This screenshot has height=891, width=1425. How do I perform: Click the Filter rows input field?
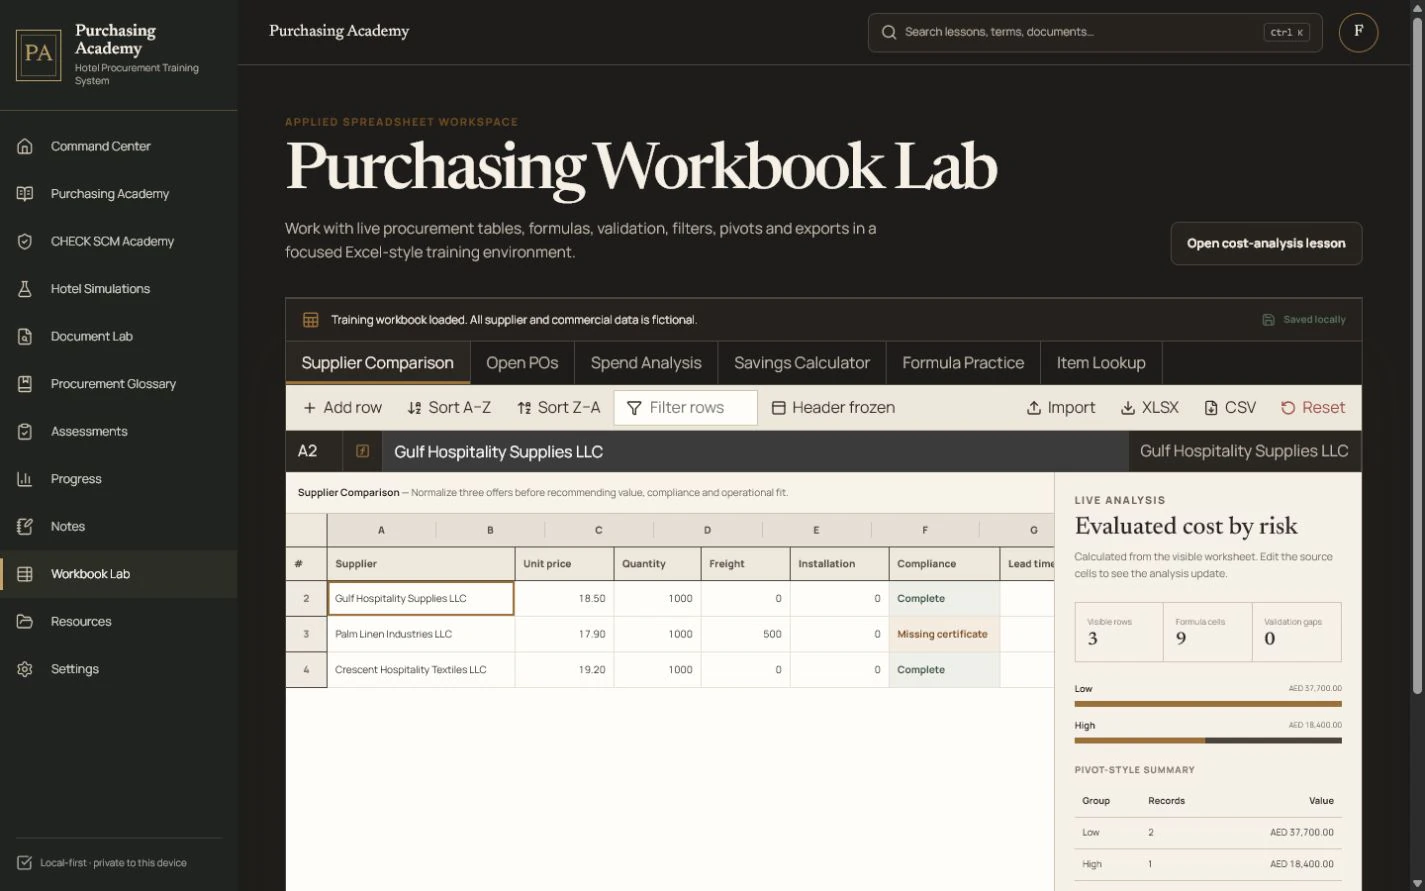point(685,408)
